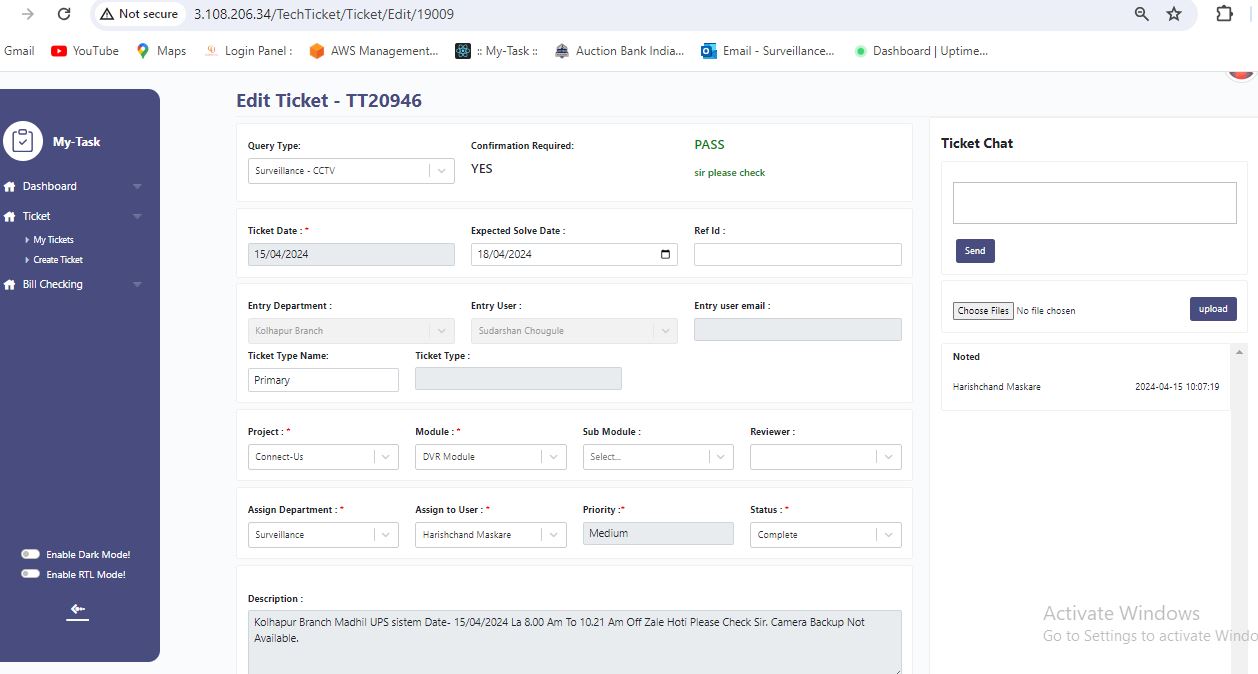Click the upload button
The image size is (1258, 674).
1213,309
